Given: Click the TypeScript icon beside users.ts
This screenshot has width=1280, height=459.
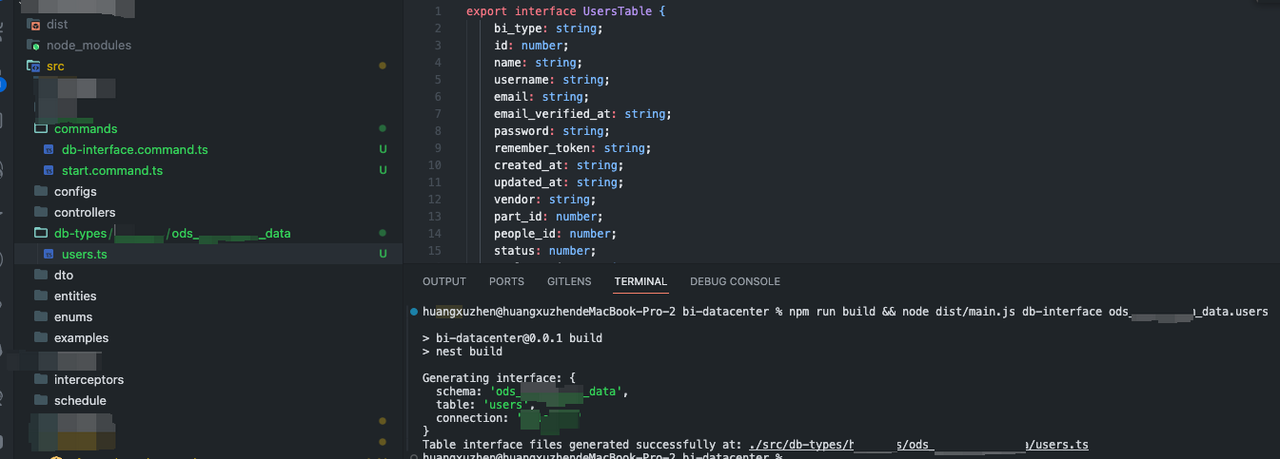Looking at the screenshot, I should tap(49, 254).
